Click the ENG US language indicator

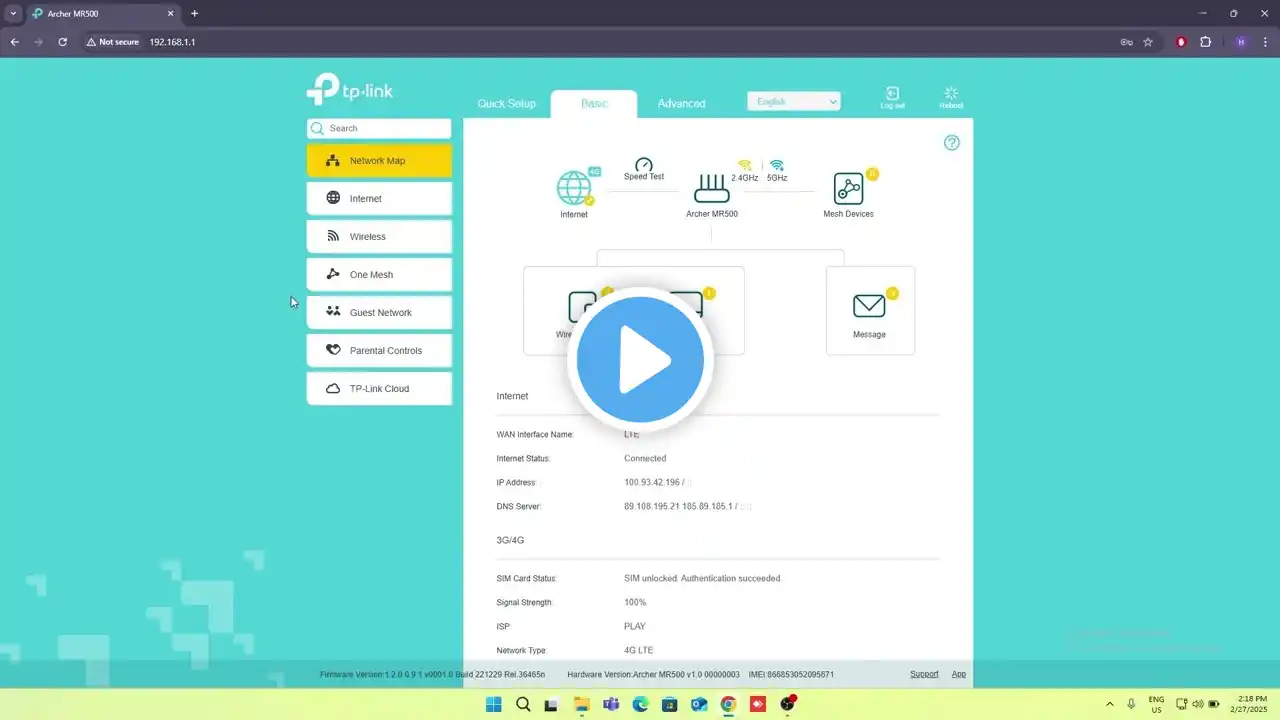[1156, 704]
